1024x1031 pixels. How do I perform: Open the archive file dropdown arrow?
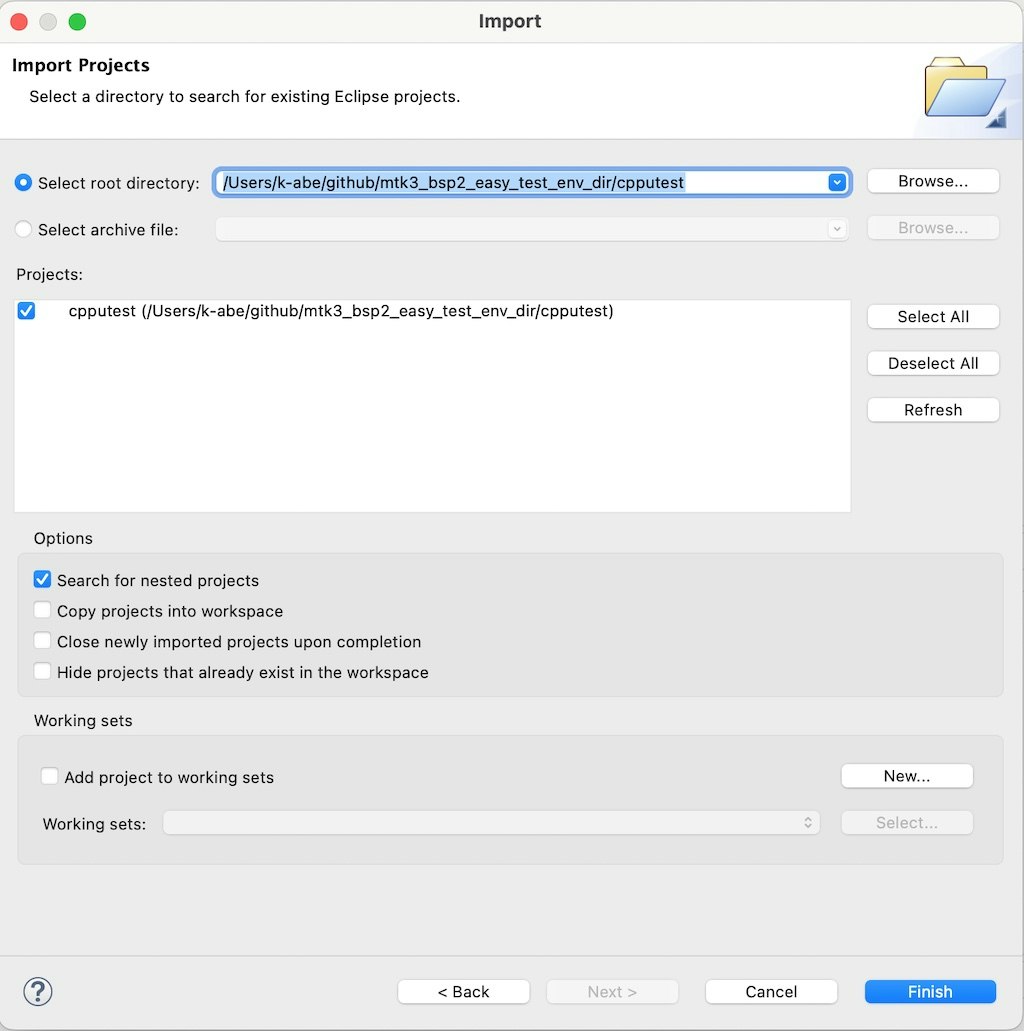[837, 228]
